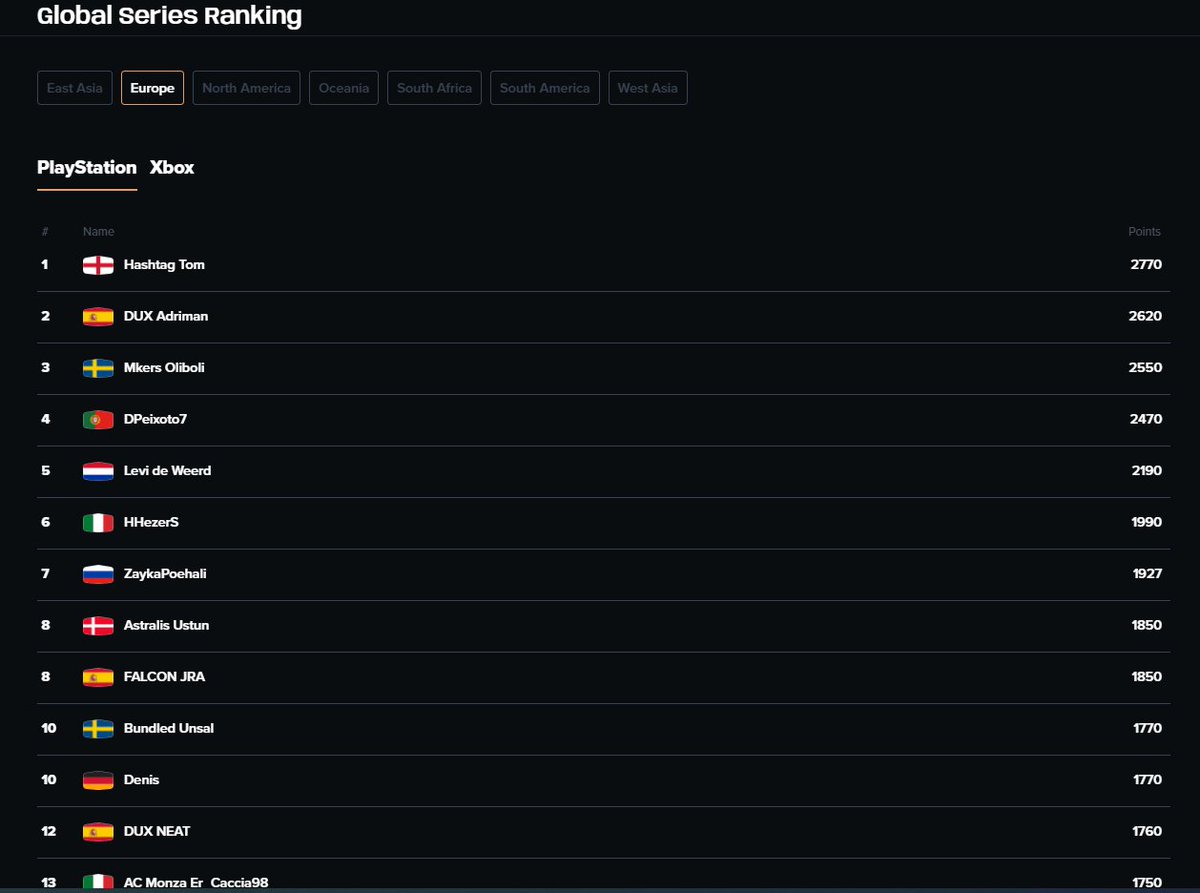Click the 2190 points value
The height and width of the screenshot is (893, 1200).
point(1146,471)
